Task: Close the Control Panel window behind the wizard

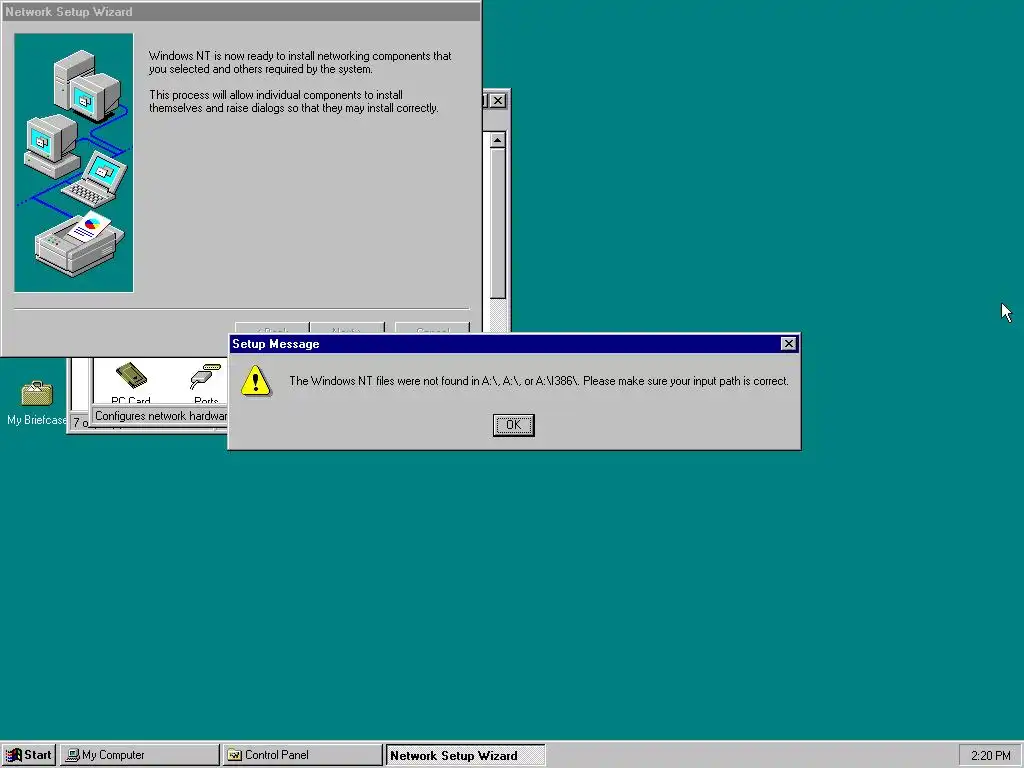Action: click(498, 101)
